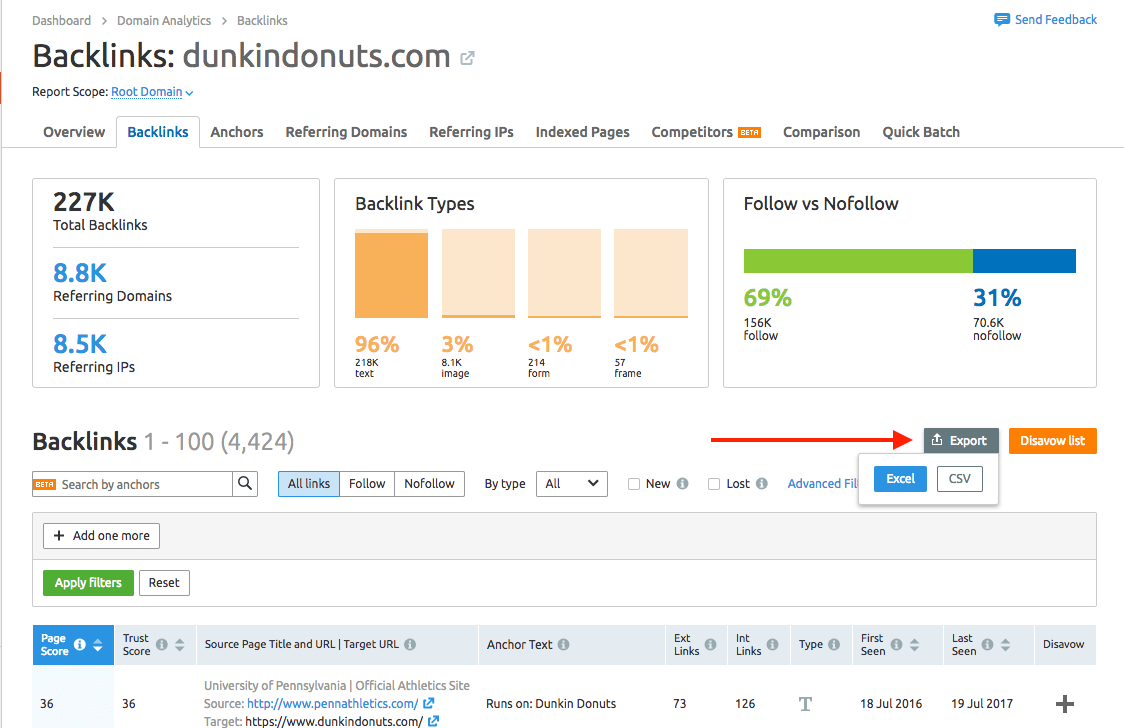Screen dimensions: 1124x728
Task: Open Advanced Filters link
Action: pyautogui.click(x=823, y=484)
